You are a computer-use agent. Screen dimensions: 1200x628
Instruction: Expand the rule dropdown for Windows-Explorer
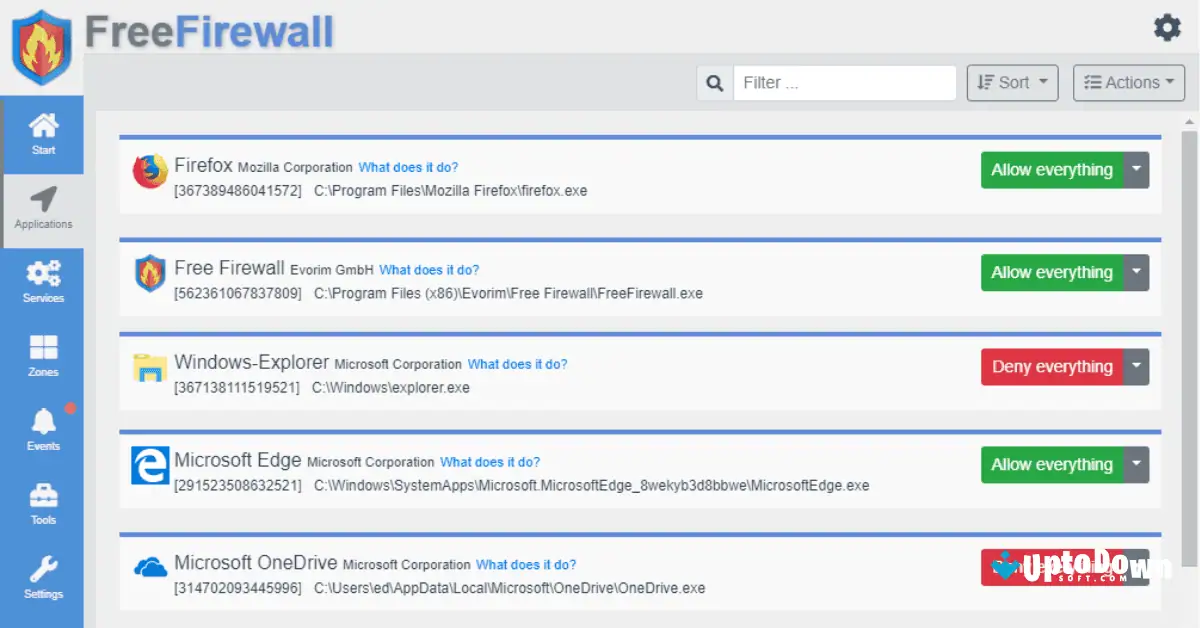click(1137, 367)
